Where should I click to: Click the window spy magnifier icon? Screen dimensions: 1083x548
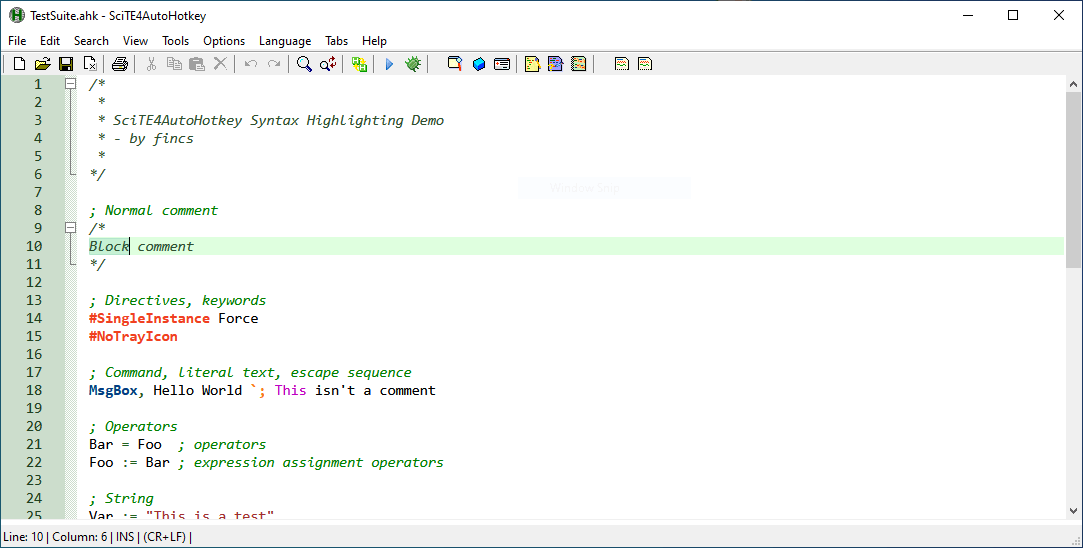point(454,64)
